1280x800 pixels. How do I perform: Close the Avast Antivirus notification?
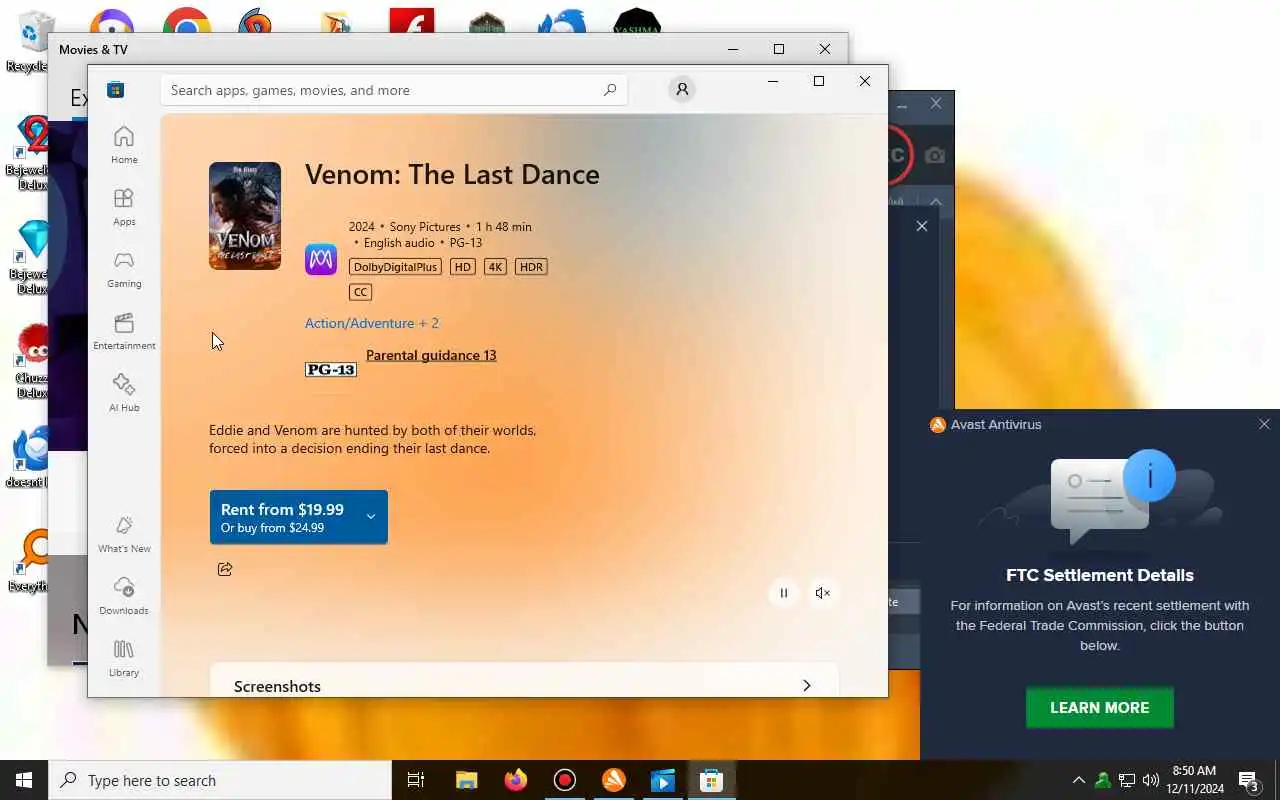[1264, 424]
